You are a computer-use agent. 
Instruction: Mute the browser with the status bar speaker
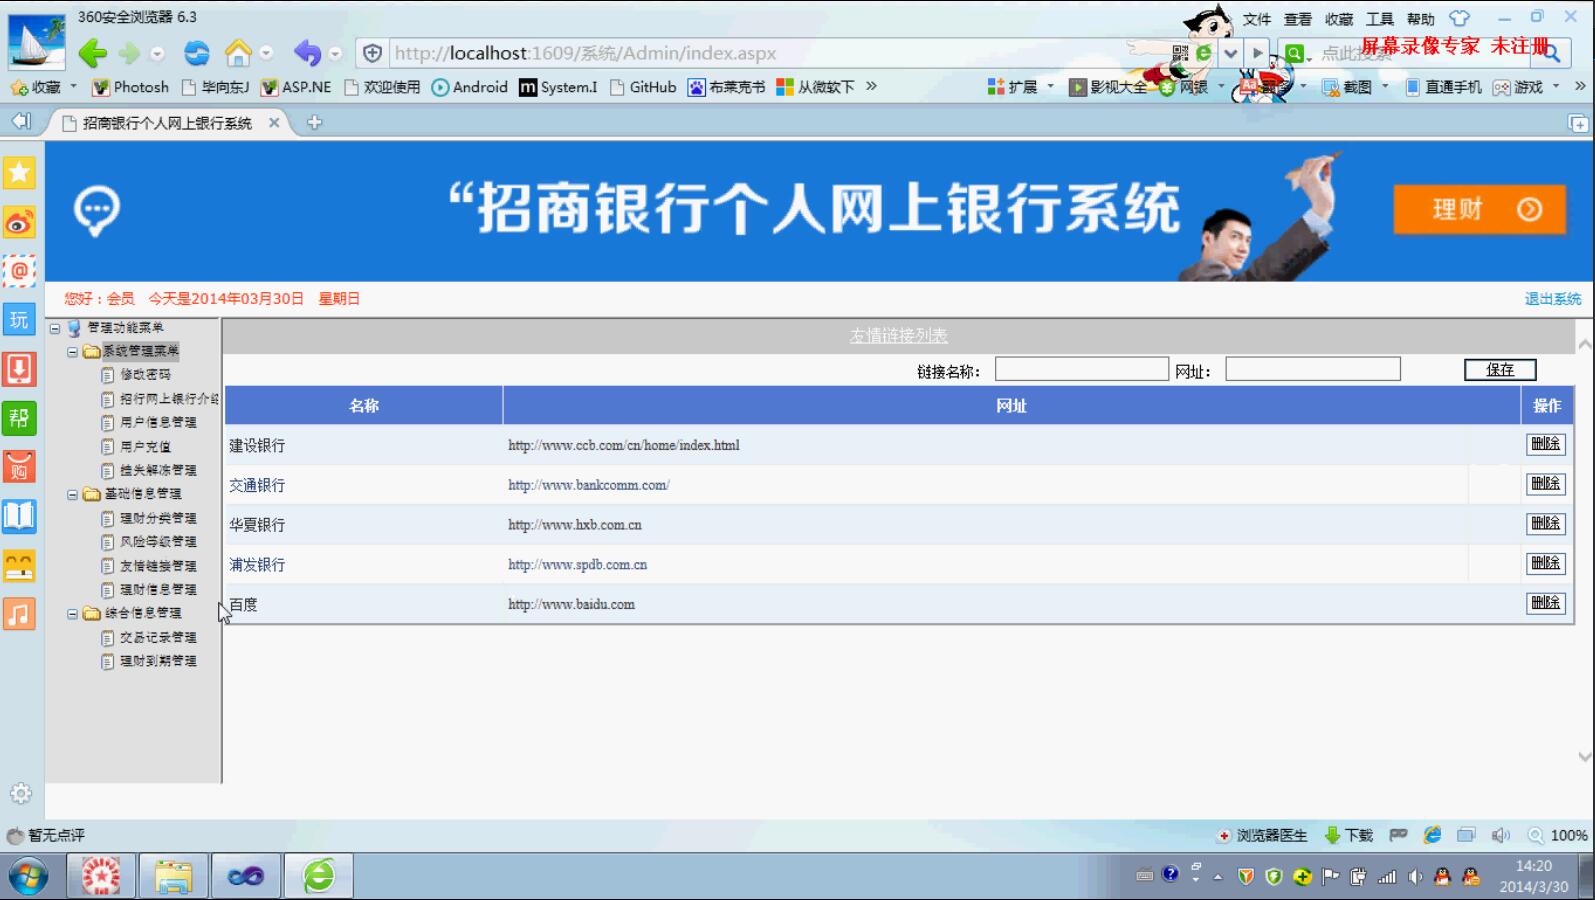pyautogui.click(x=1500, y=835)
